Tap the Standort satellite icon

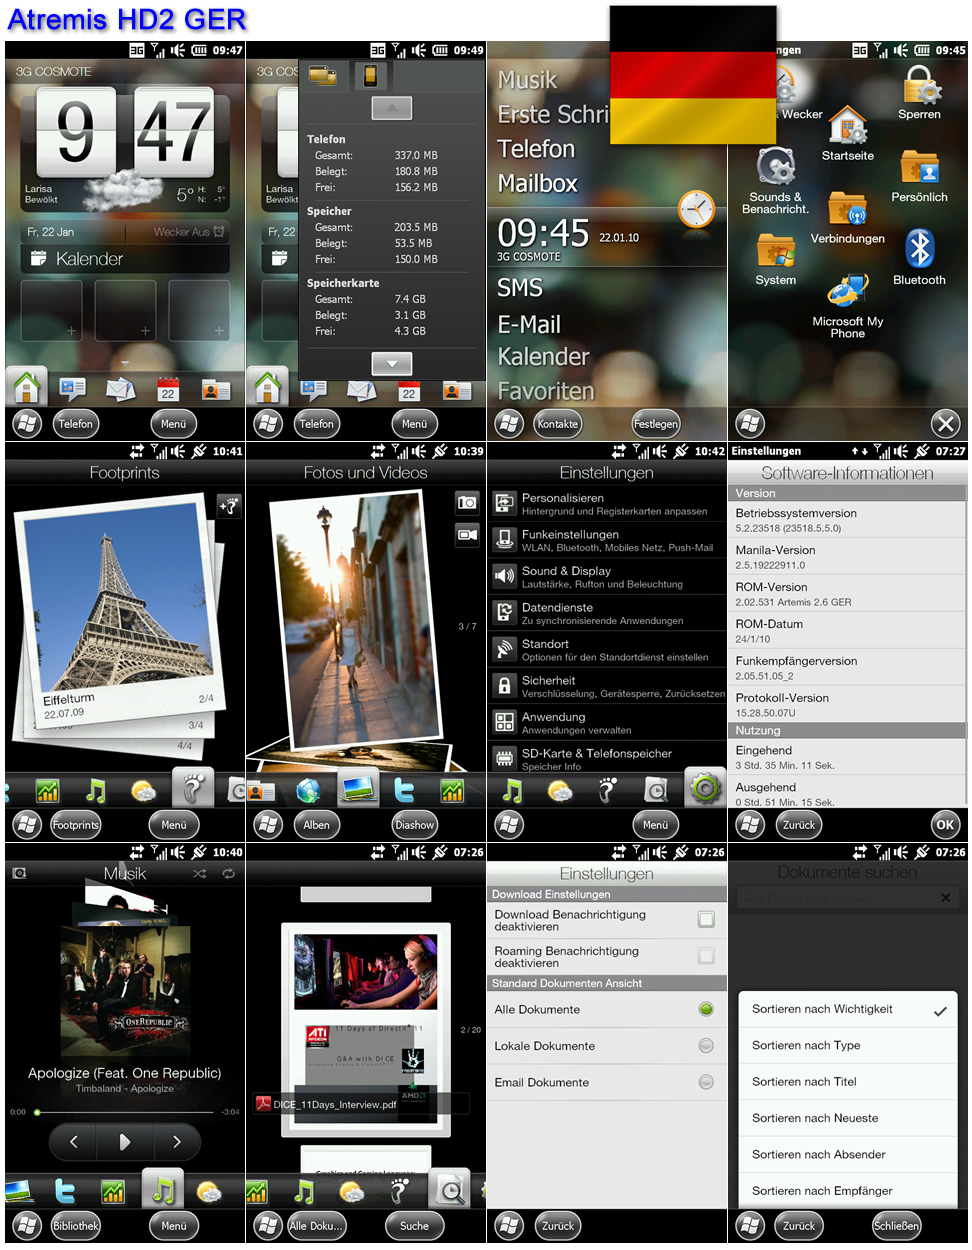tap(504, 649)
